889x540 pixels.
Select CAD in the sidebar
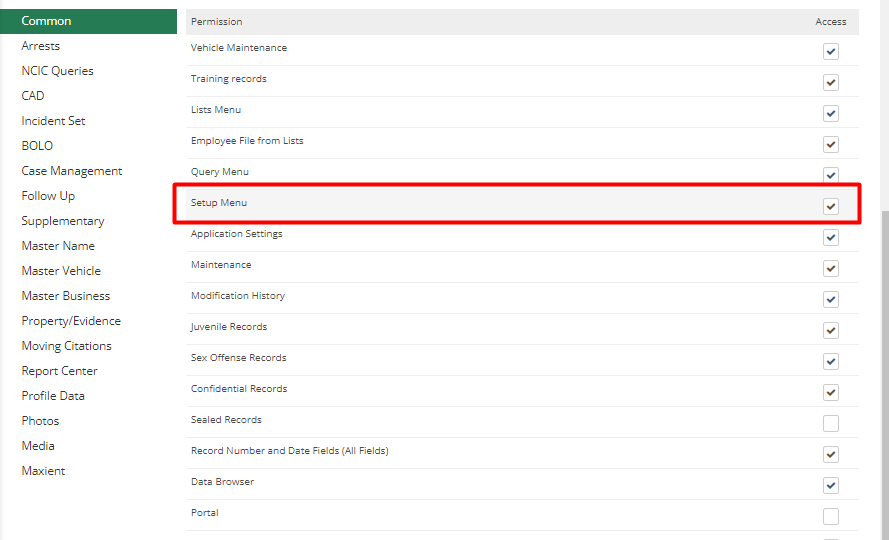(32, 96)
